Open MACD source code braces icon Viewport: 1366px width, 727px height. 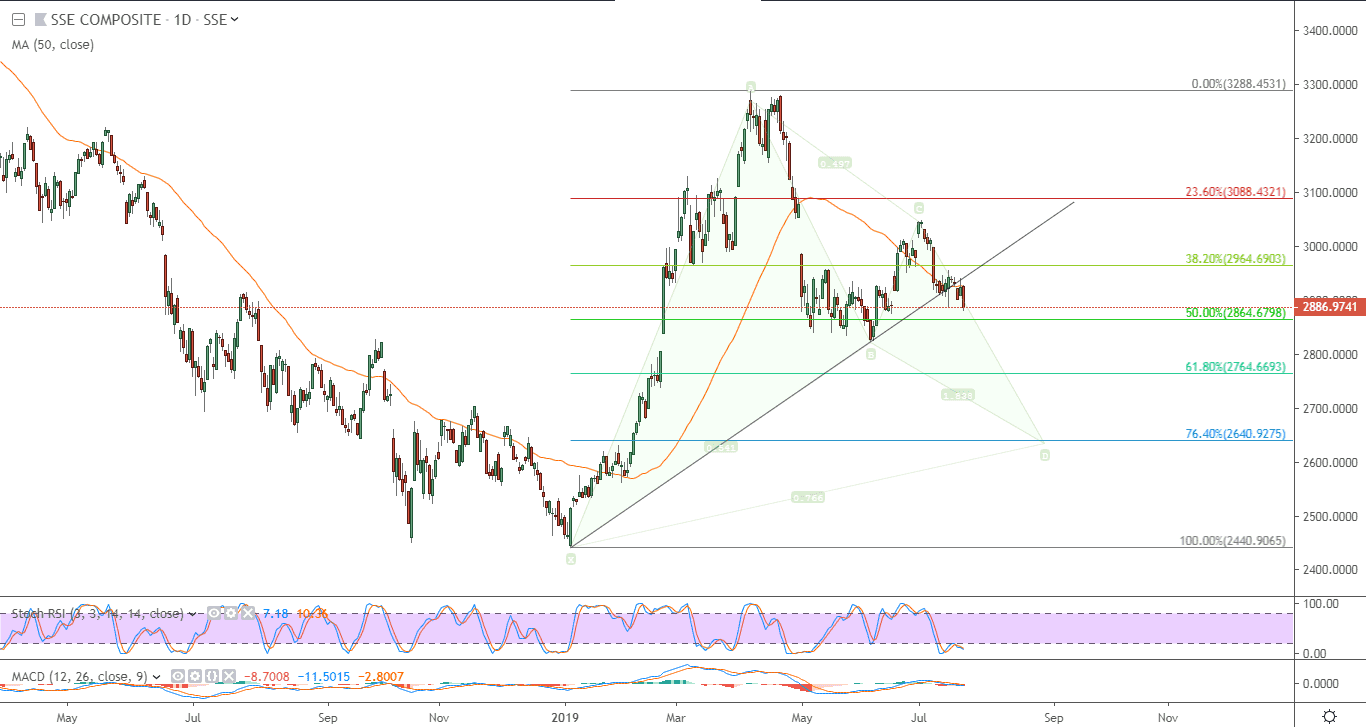[212, 676]
